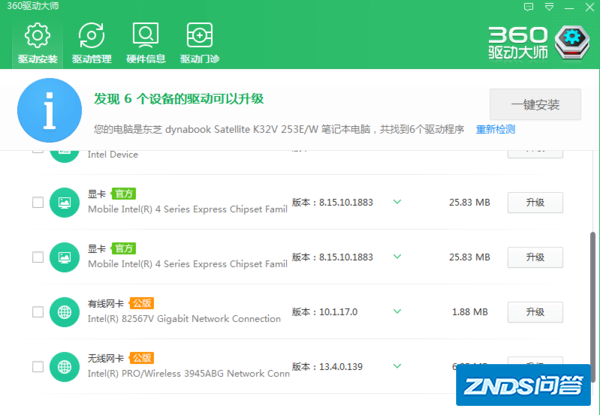Expand version dropdown for 10.1.17.0

coord(397,311)
